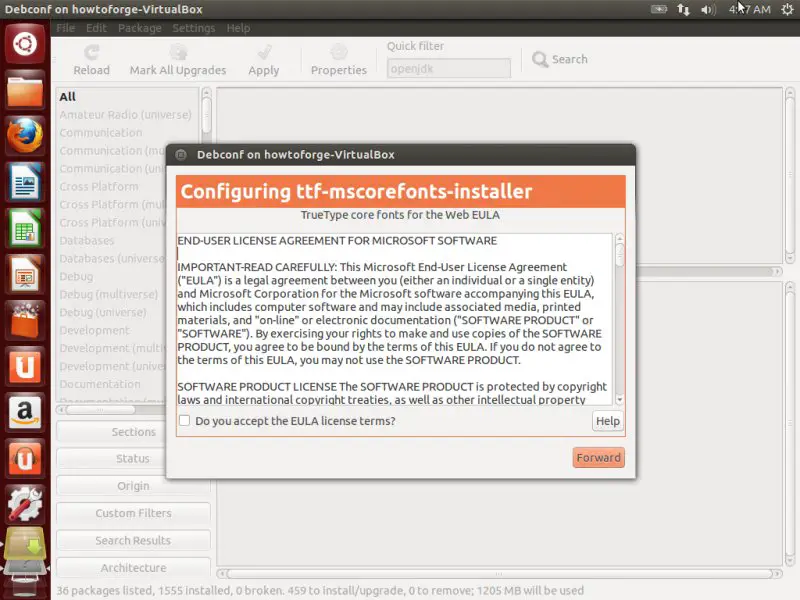The width and height of the screenshot is (800, 600).
Task: Click the Status filter button
Action: (x=133, y=459)
